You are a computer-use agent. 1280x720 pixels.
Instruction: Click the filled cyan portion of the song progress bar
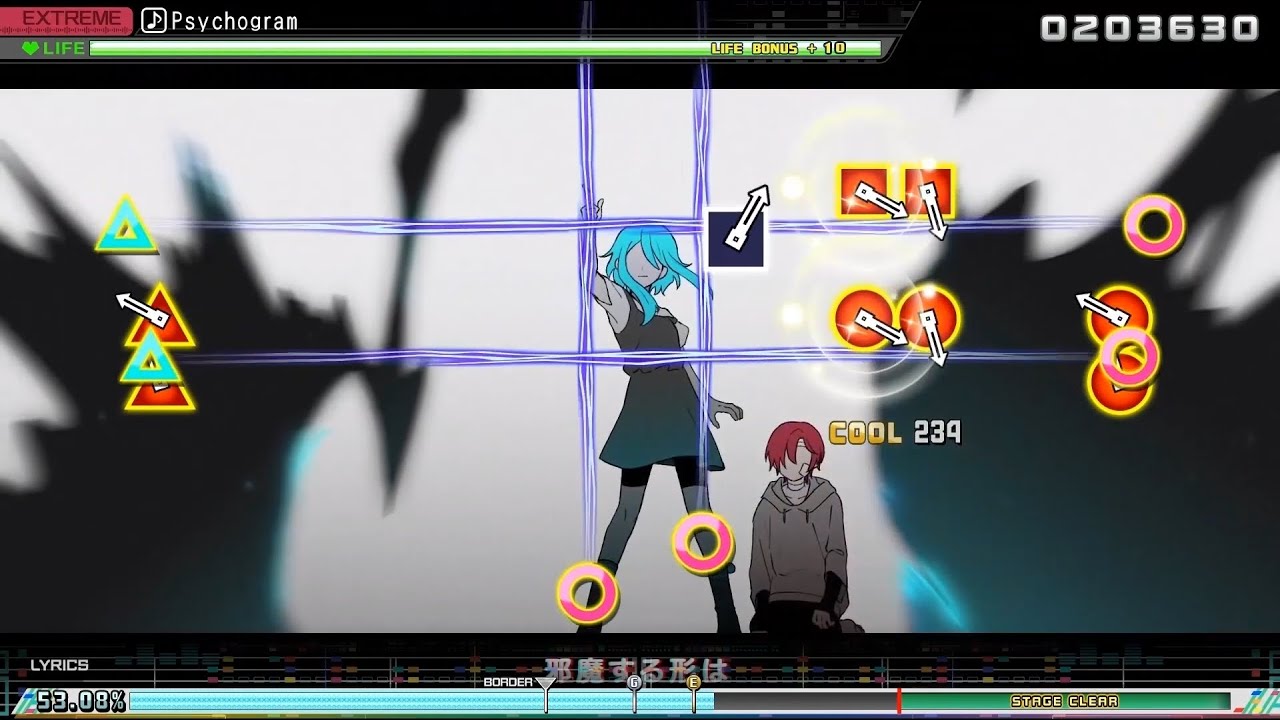click(x=421, y=701)
